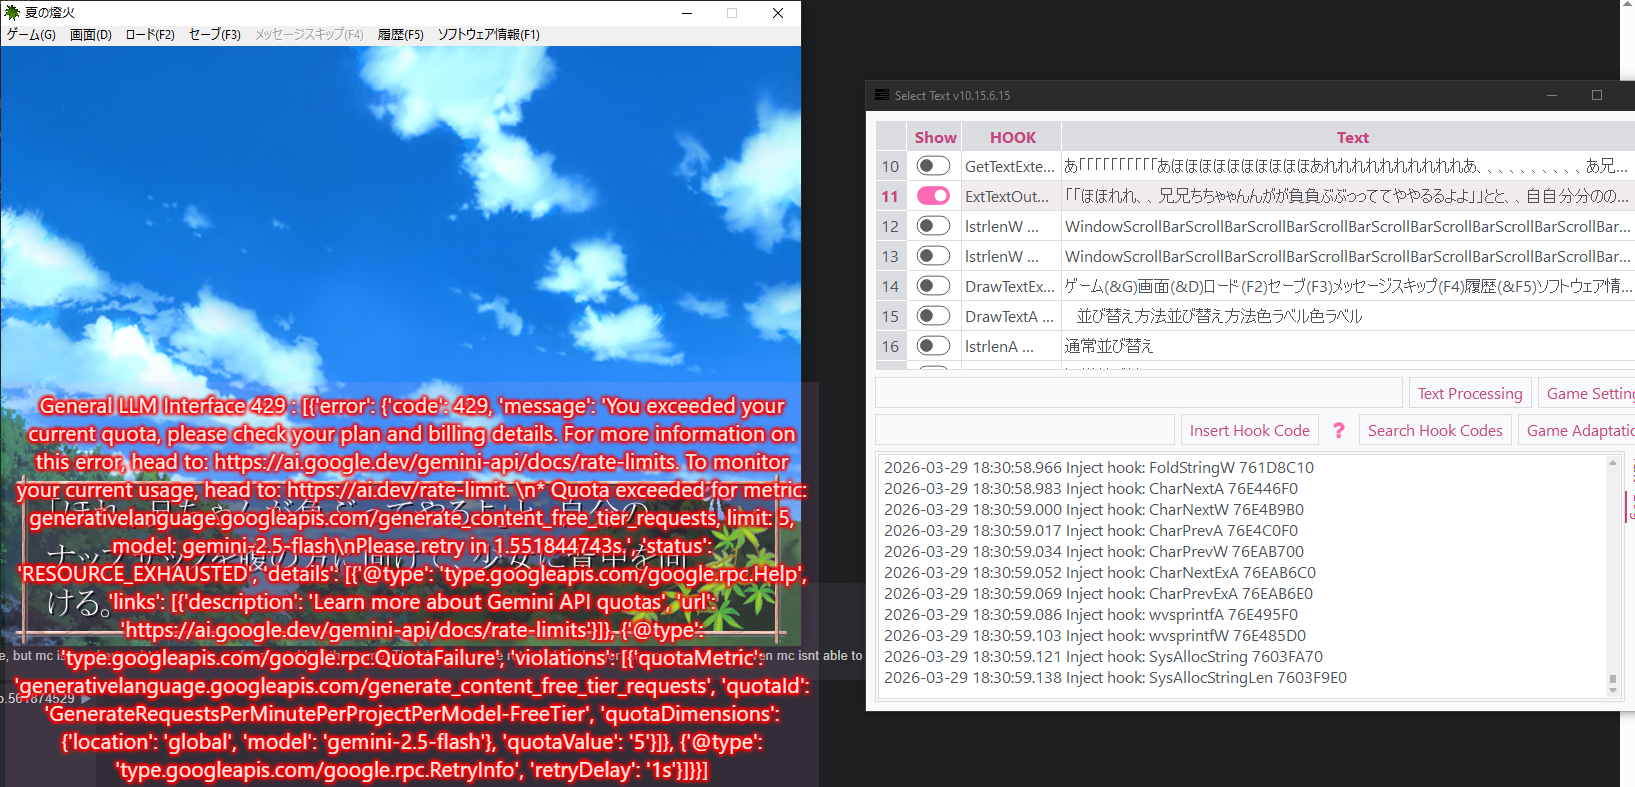The width and height of the screenshot is (1635, 787).
Task: Click the FoldStringW 761D8C10 log line
Action: [1099, 467]
